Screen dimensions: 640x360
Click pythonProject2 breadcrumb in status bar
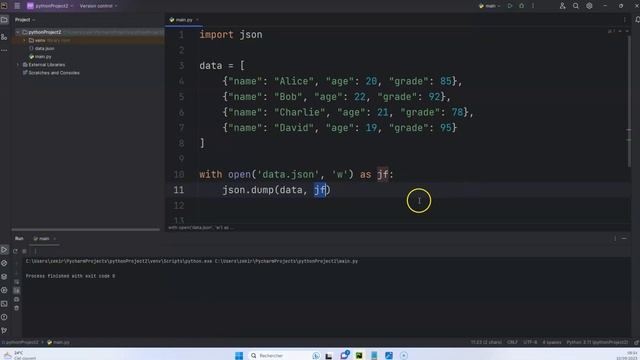pos(20,342)
